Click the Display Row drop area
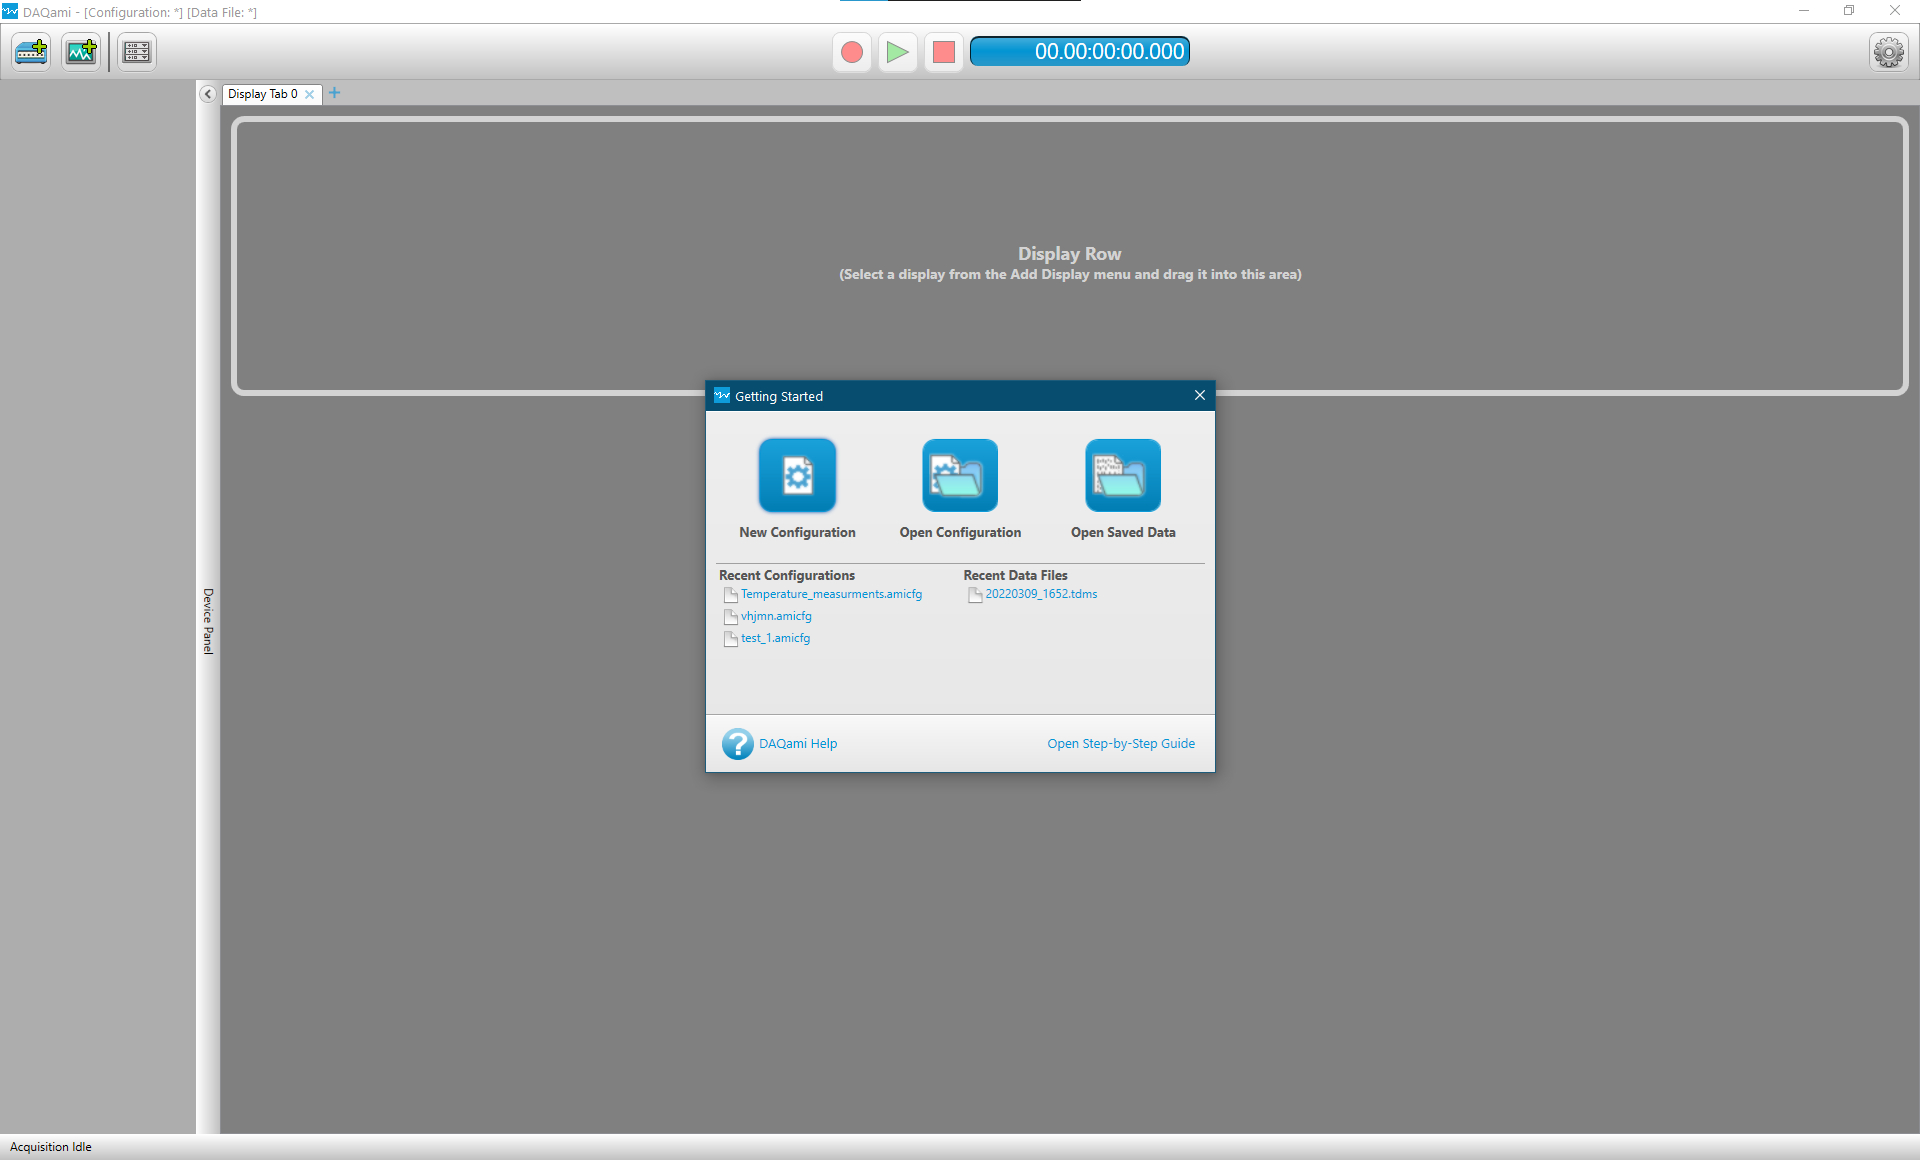The width and height of the screenshot is (1920, 1160). click(1069, 256)
